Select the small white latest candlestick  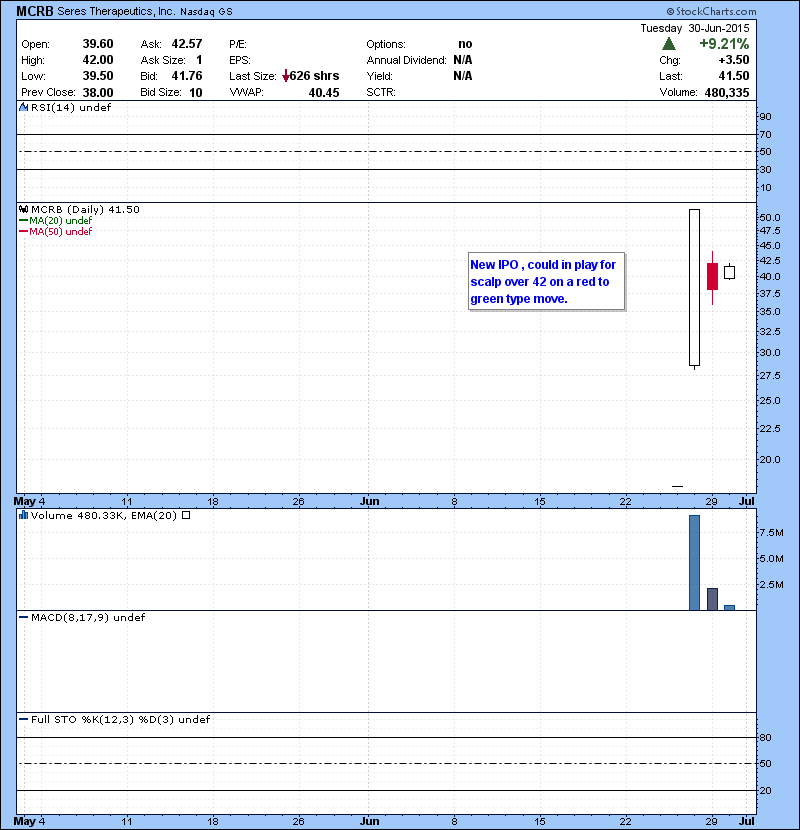(x=730, y=272)
